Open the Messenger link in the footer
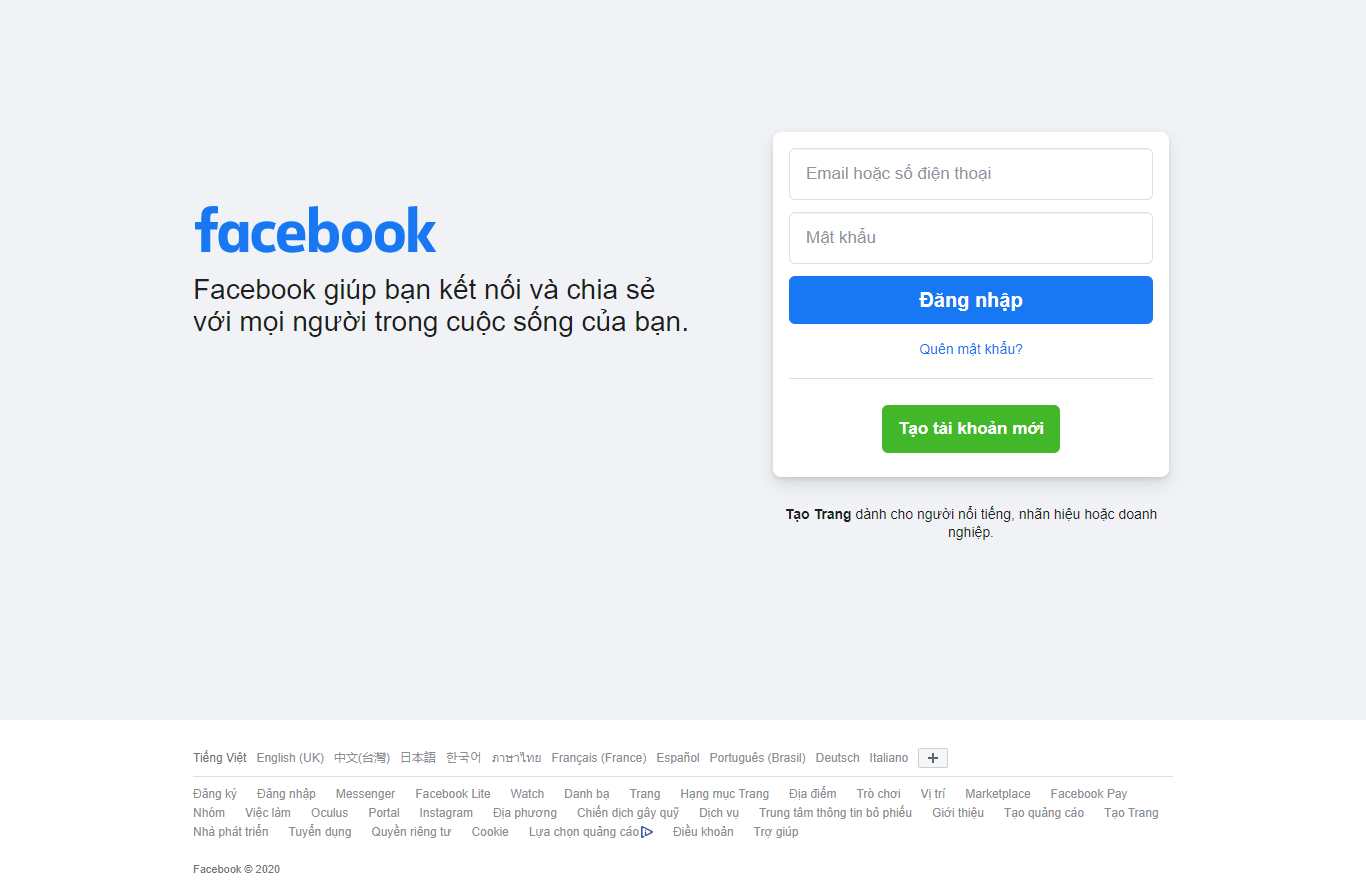 pos(365,793)
